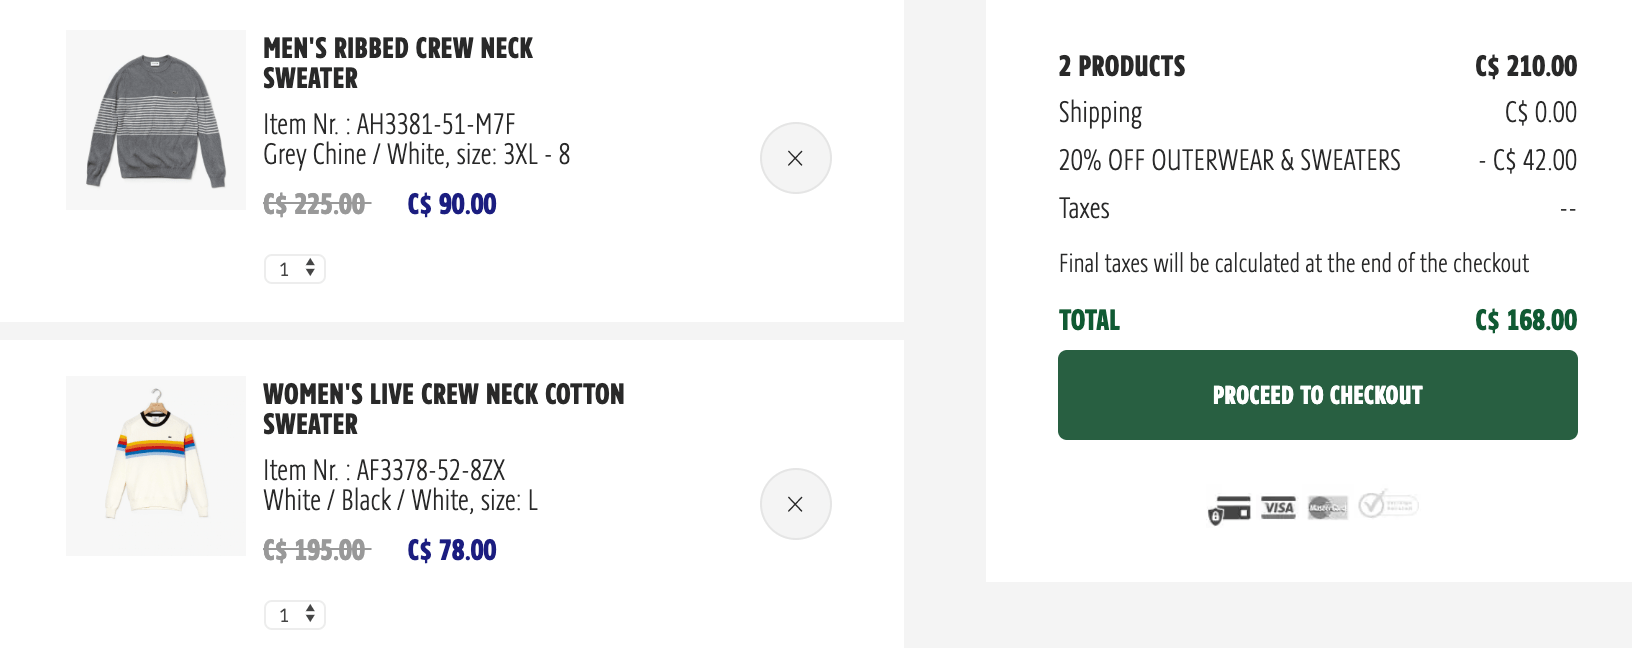
Task: Open quantity selector for women's white sweater
Action: 295,615
